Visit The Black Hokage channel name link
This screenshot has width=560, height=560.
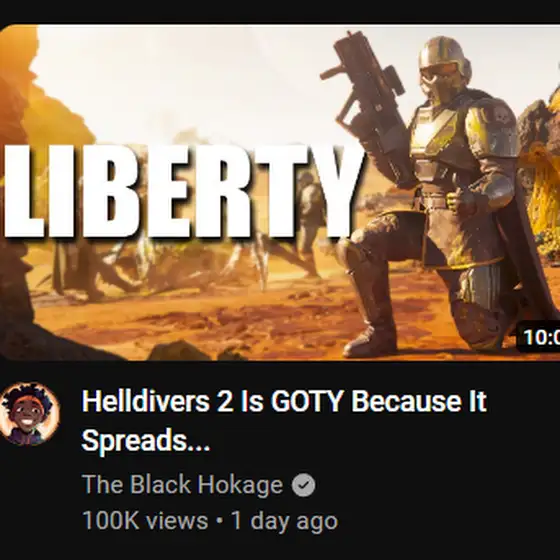click(x=182, y=485)
